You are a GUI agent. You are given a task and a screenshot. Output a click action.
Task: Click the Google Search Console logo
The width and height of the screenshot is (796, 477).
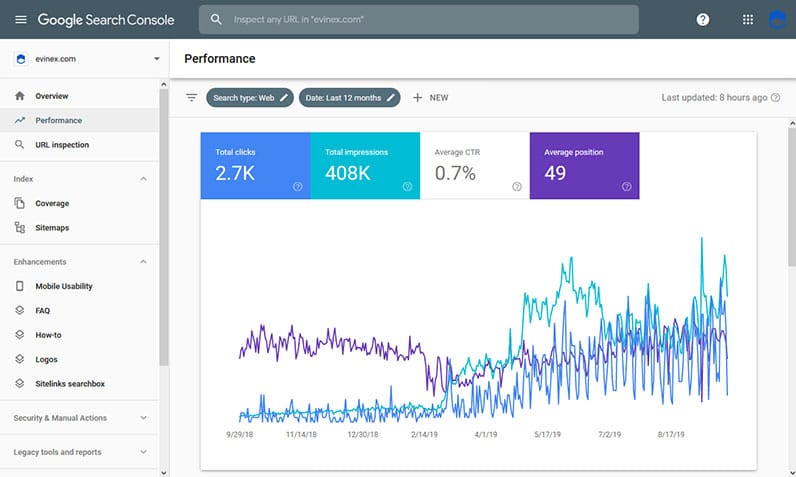tap(106, 20)
